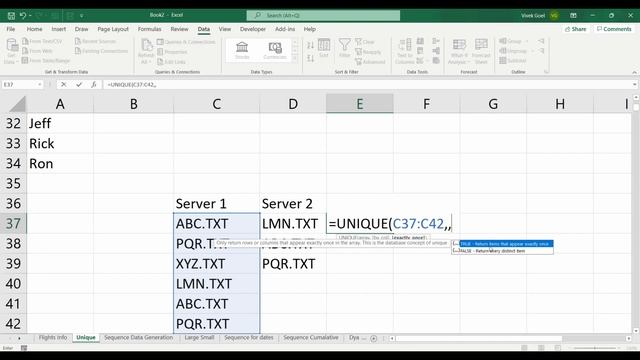Viewport: 640px width, 360px height.
Task: Click the Insert Function fx icon
Action: [94, 84]
